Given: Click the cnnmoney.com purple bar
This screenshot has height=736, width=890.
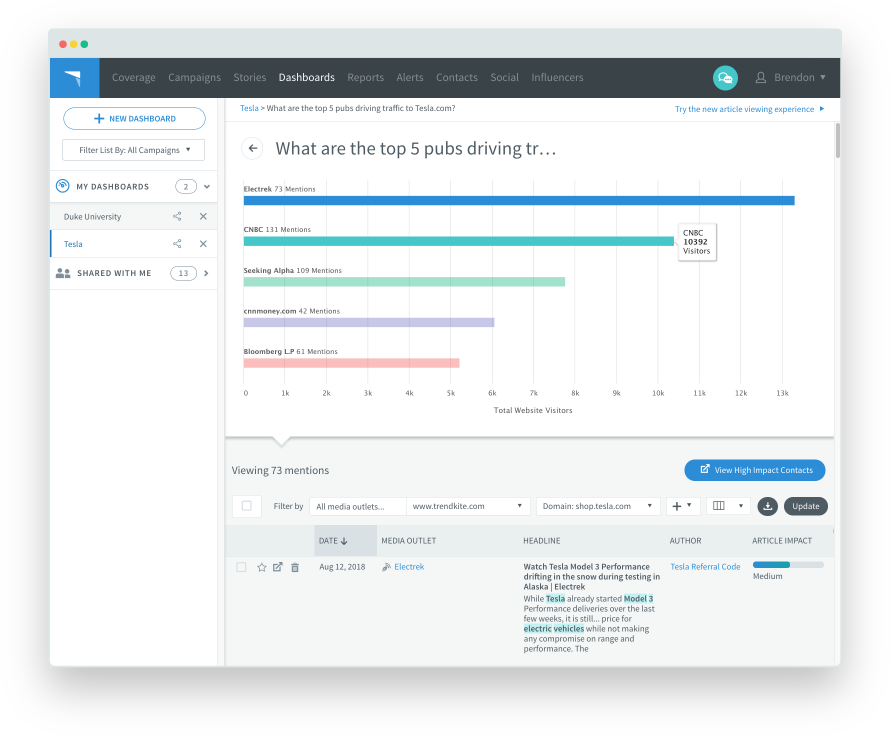Looking at the screenshot, I should coord(369,322).
